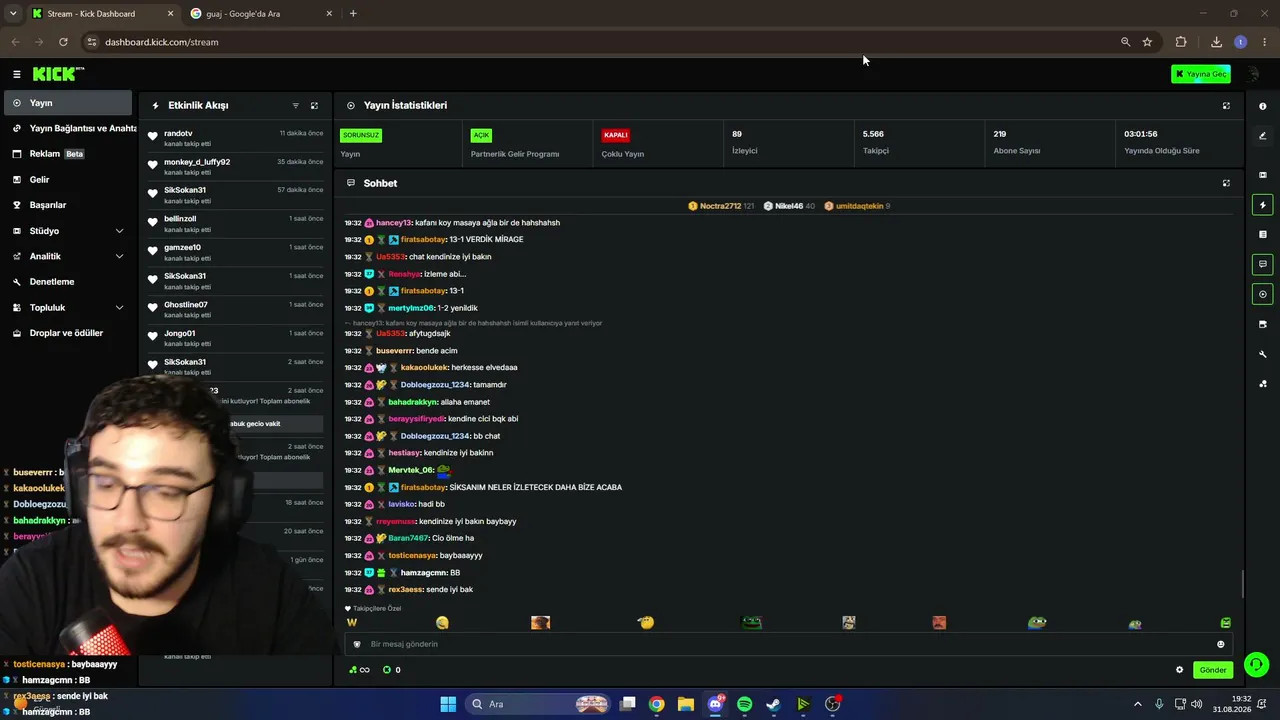Image resolution: width=1280 pixels, height=720 pixels.
Task: Open the hamburger menu beside the Kick logo
Action: 16,74
